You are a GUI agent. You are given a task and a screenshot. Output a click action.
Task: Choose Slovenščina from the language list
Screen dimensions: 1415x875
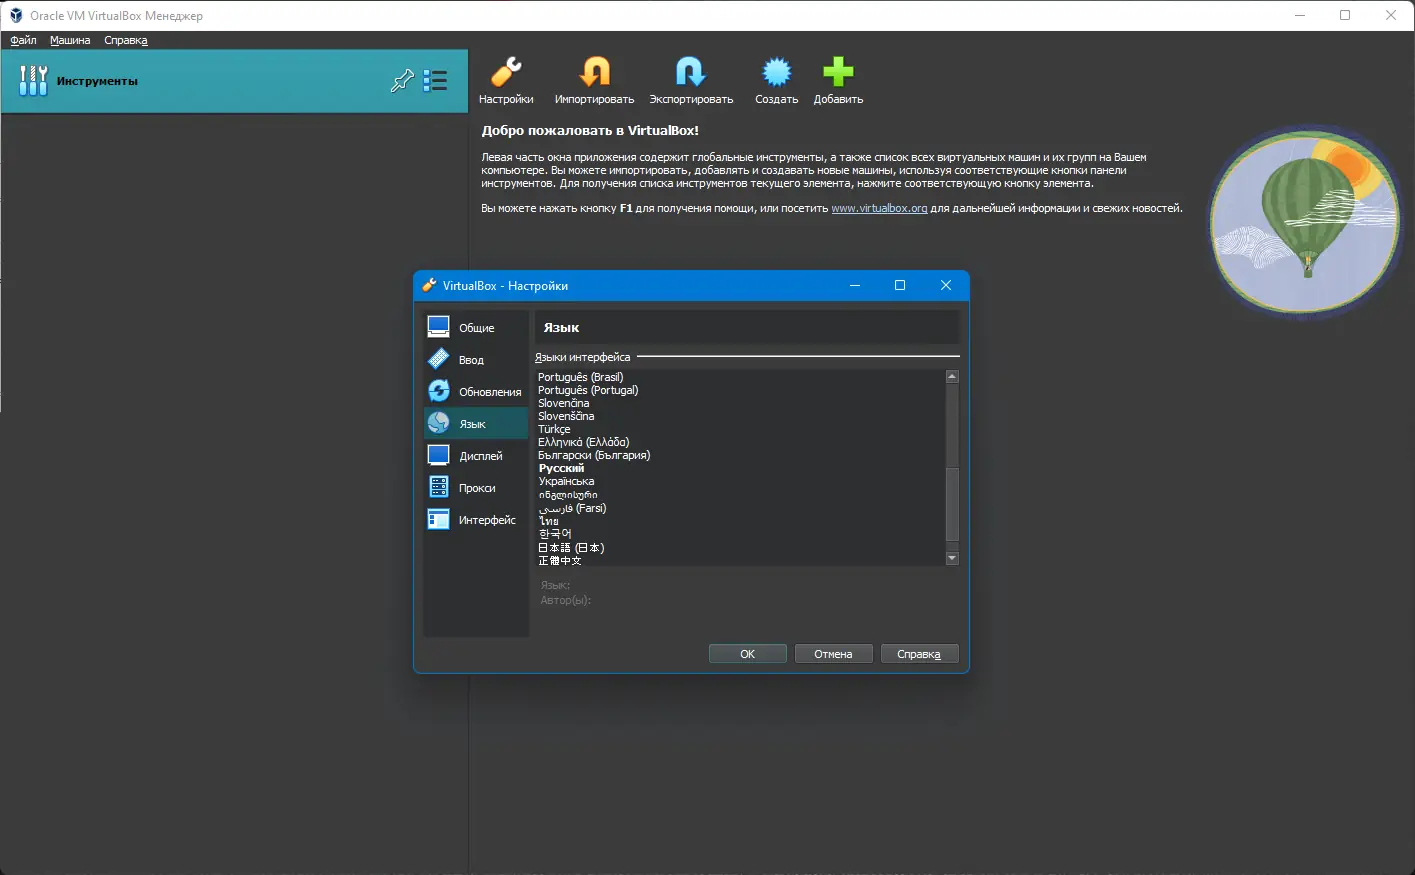coord(566,416)
